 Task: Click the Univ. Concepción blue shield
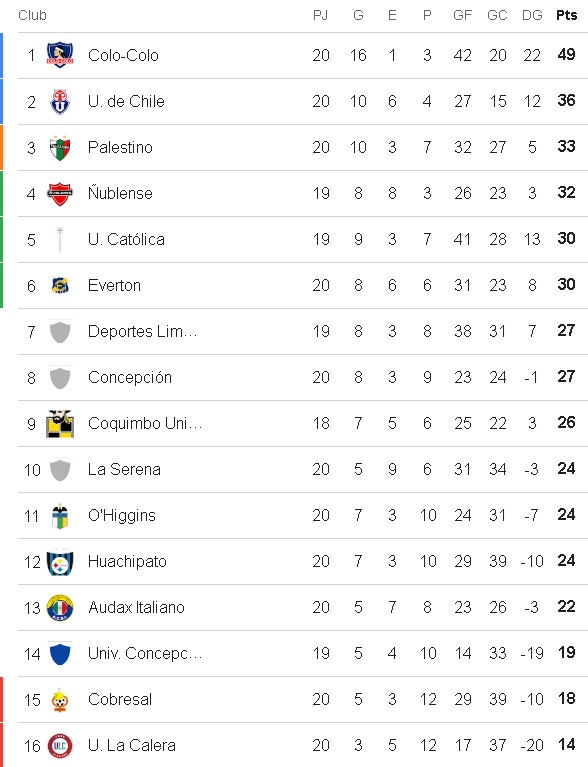60,654
